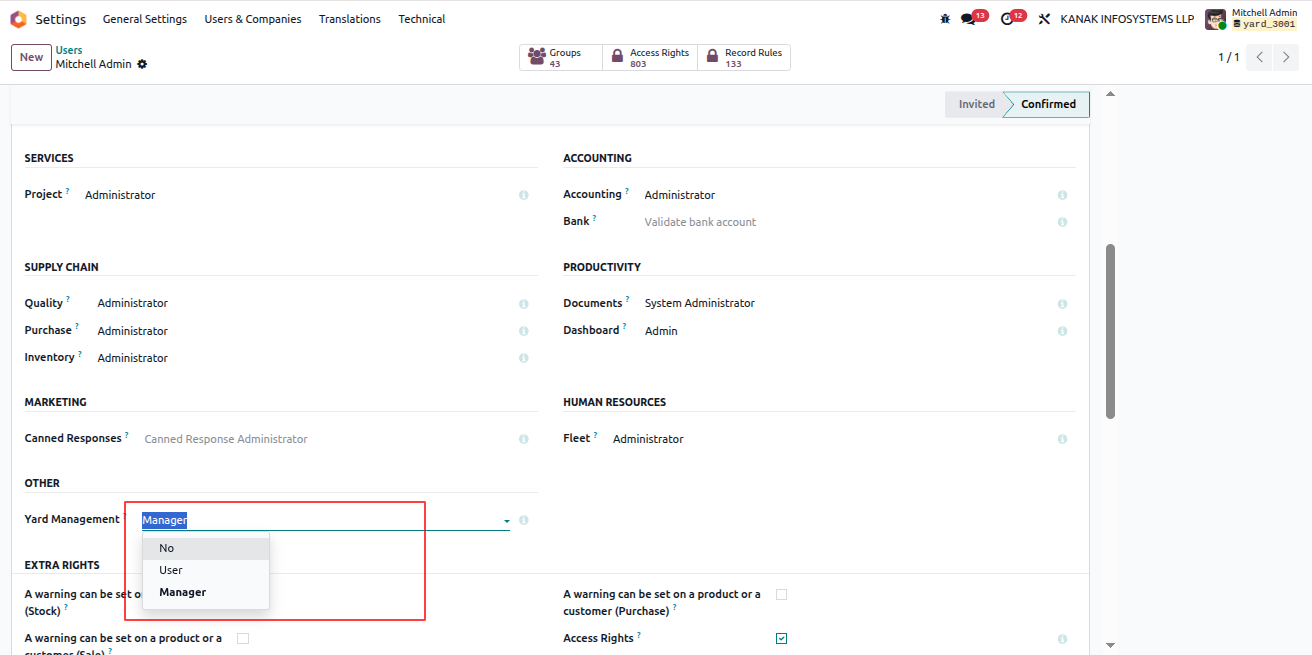Click info icon on the Quality row
Viewport: 1312px width, 655px height.
pyautogui.click(x=523, y=304)
